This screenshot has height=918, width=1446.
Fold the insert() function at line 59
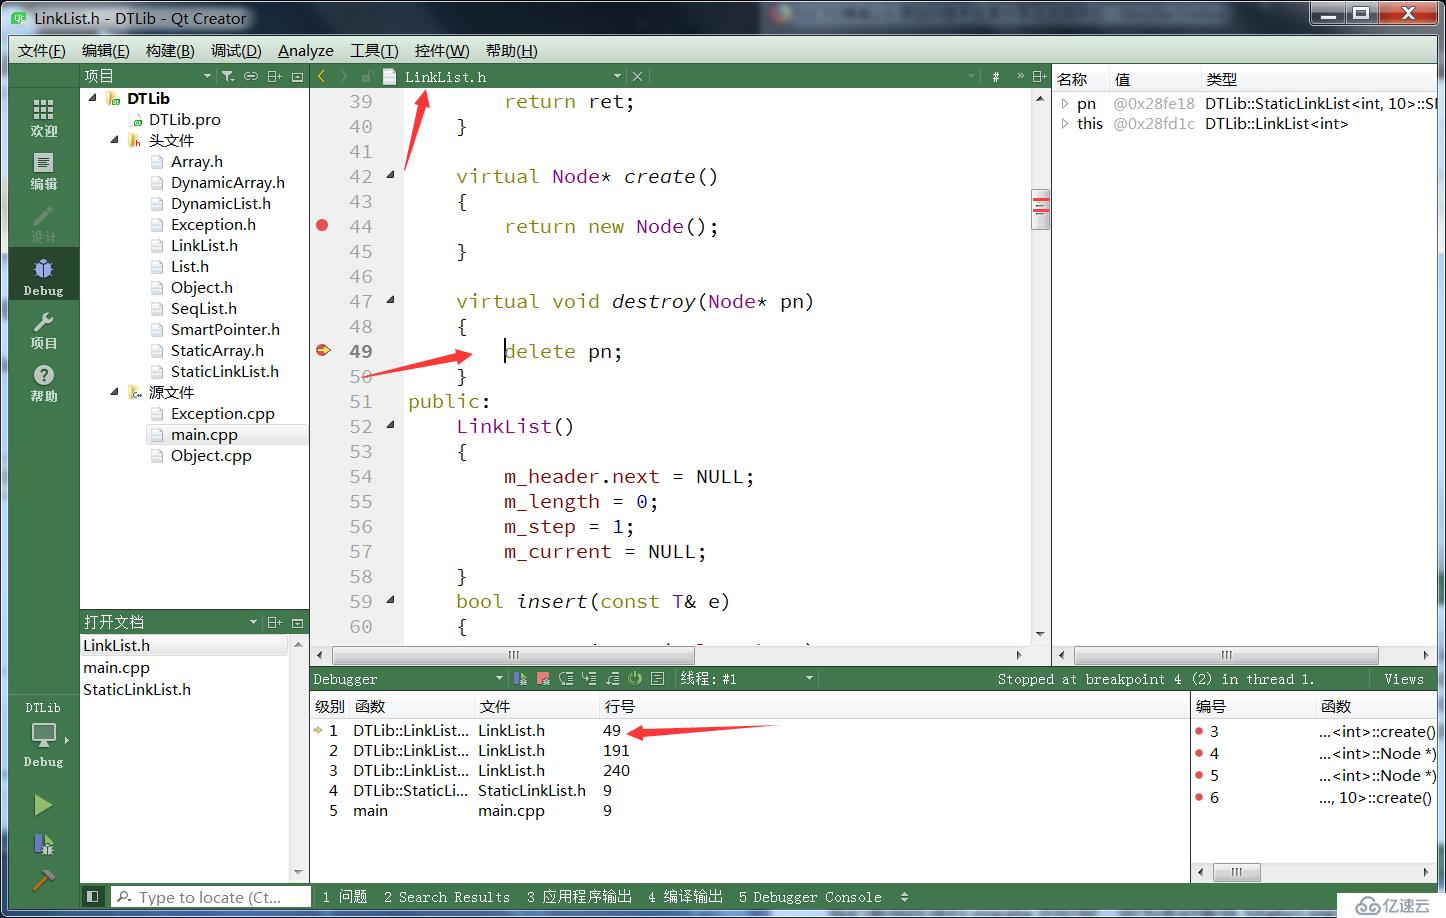390,600
